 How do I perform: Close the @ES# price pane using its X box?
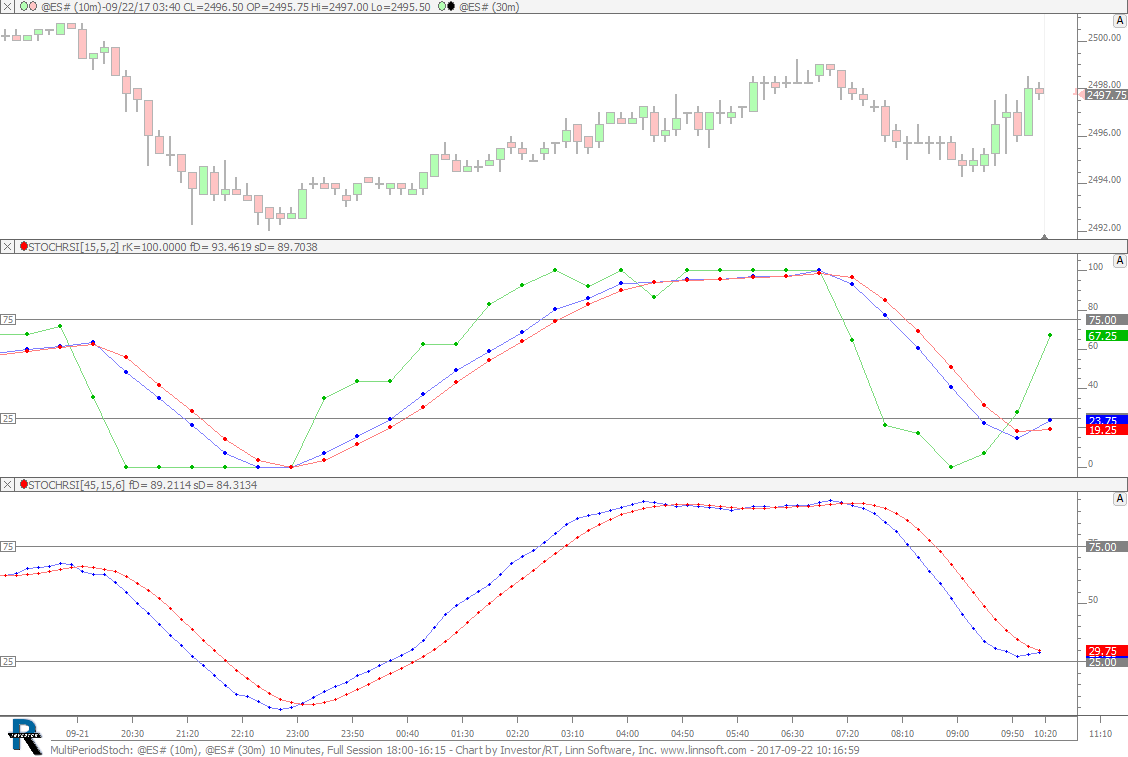7,6
